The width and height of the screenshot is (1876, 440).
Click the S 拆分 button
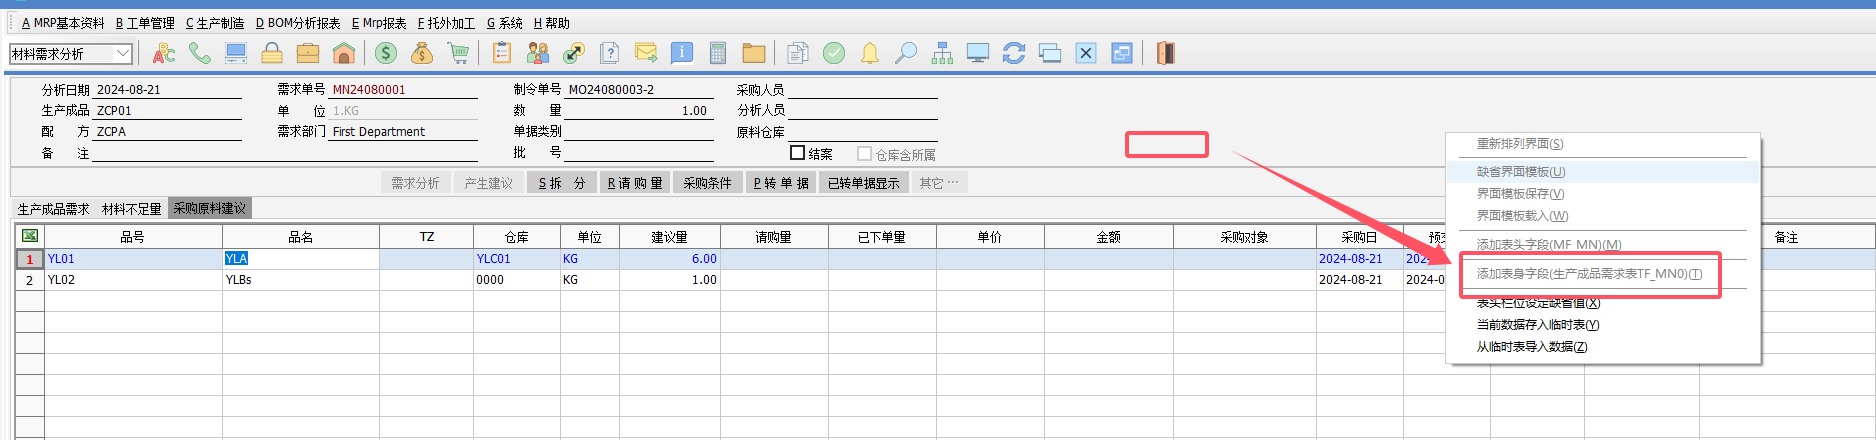561,183
